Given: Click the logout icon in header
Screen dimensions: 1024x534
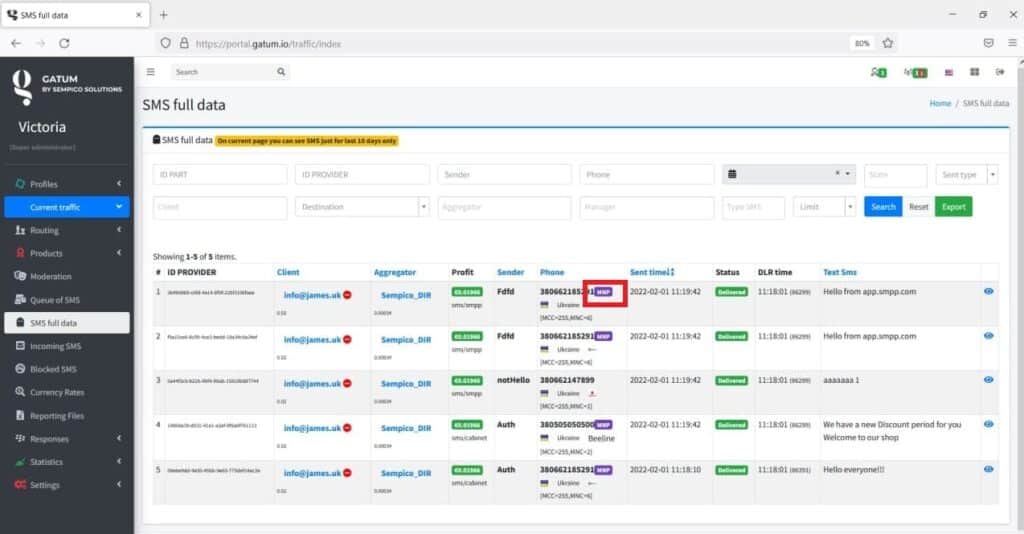Looking at the screenshot, I should [1000, 72].
